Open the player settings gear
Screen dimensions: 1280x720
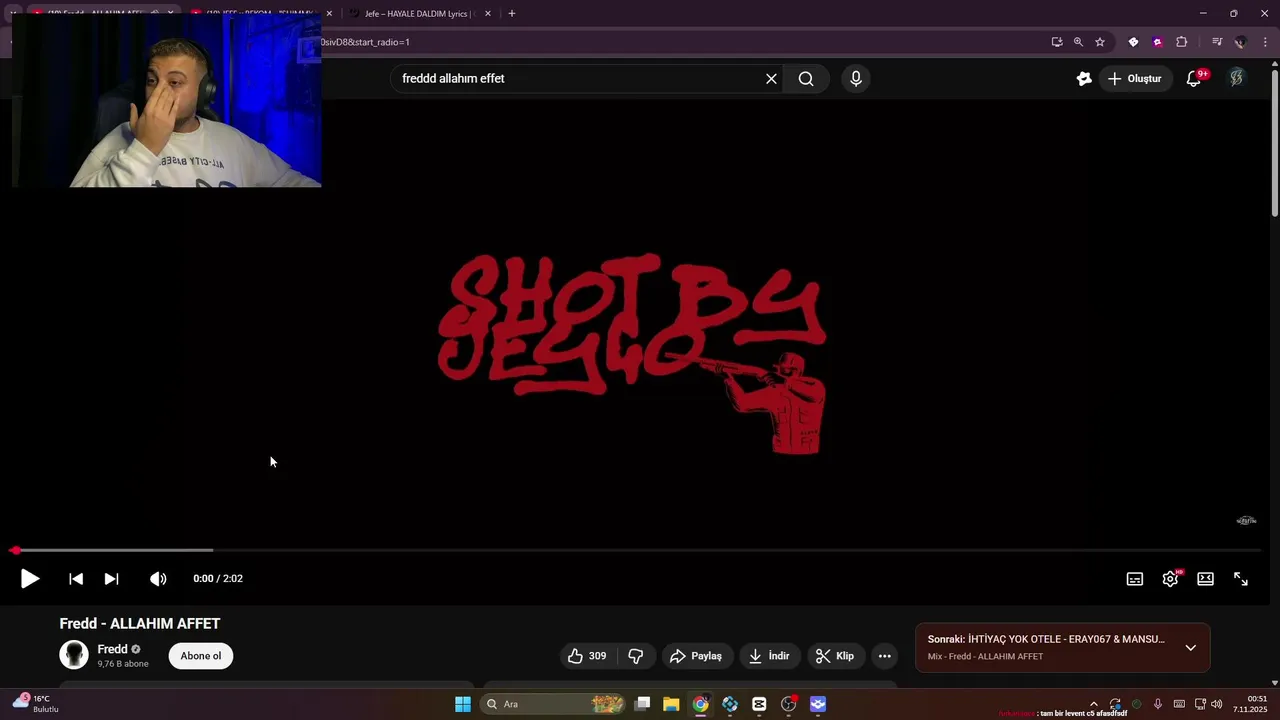1170,579
